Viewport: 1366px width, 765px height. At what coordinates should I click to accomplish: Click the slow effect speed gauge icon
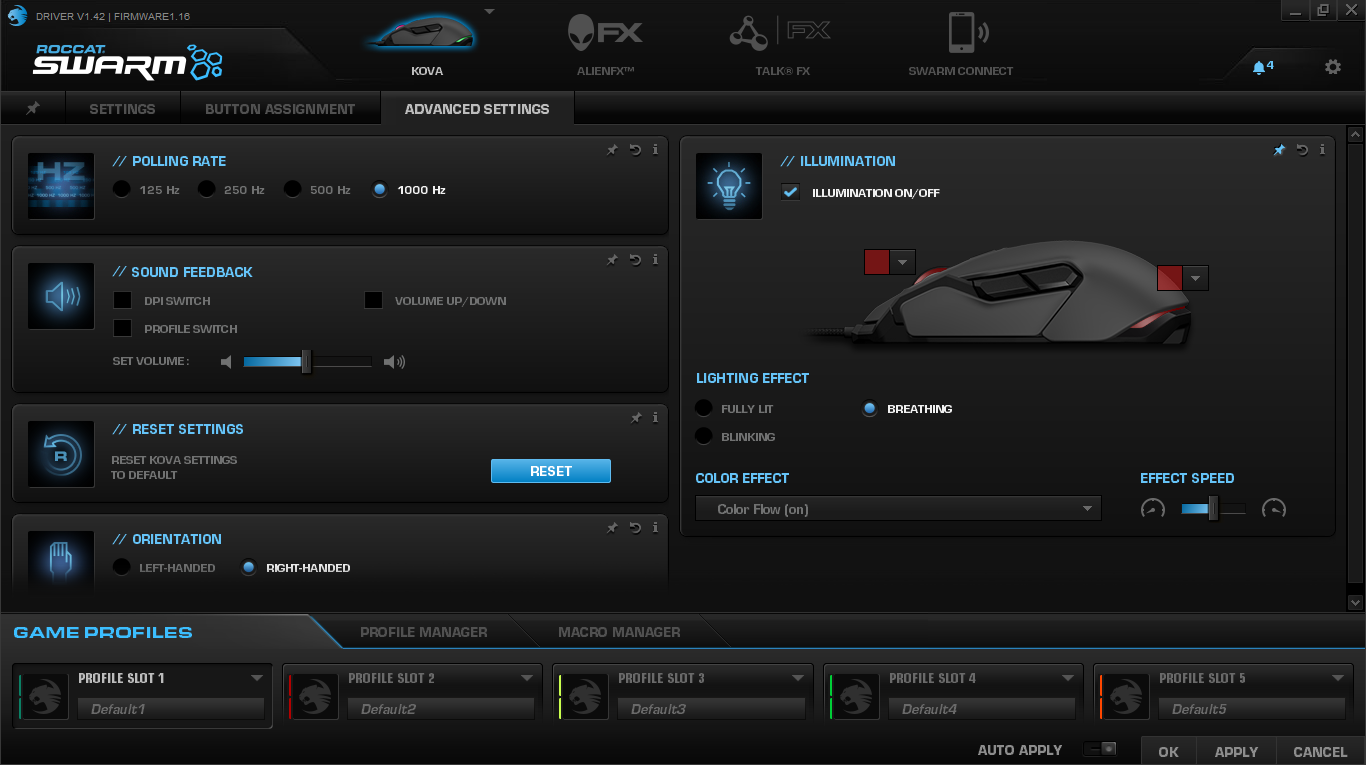(1153, 509)
